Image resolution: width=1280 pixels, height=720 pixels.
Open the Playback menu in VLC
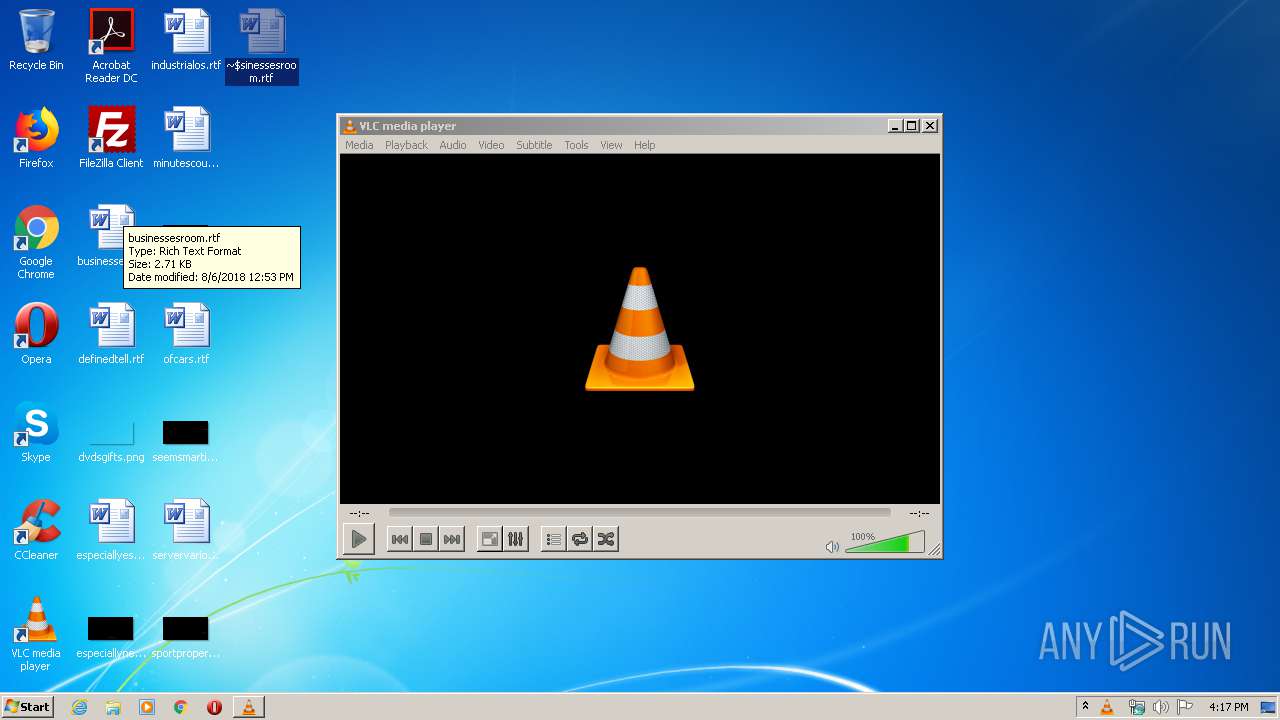[406, 145]
